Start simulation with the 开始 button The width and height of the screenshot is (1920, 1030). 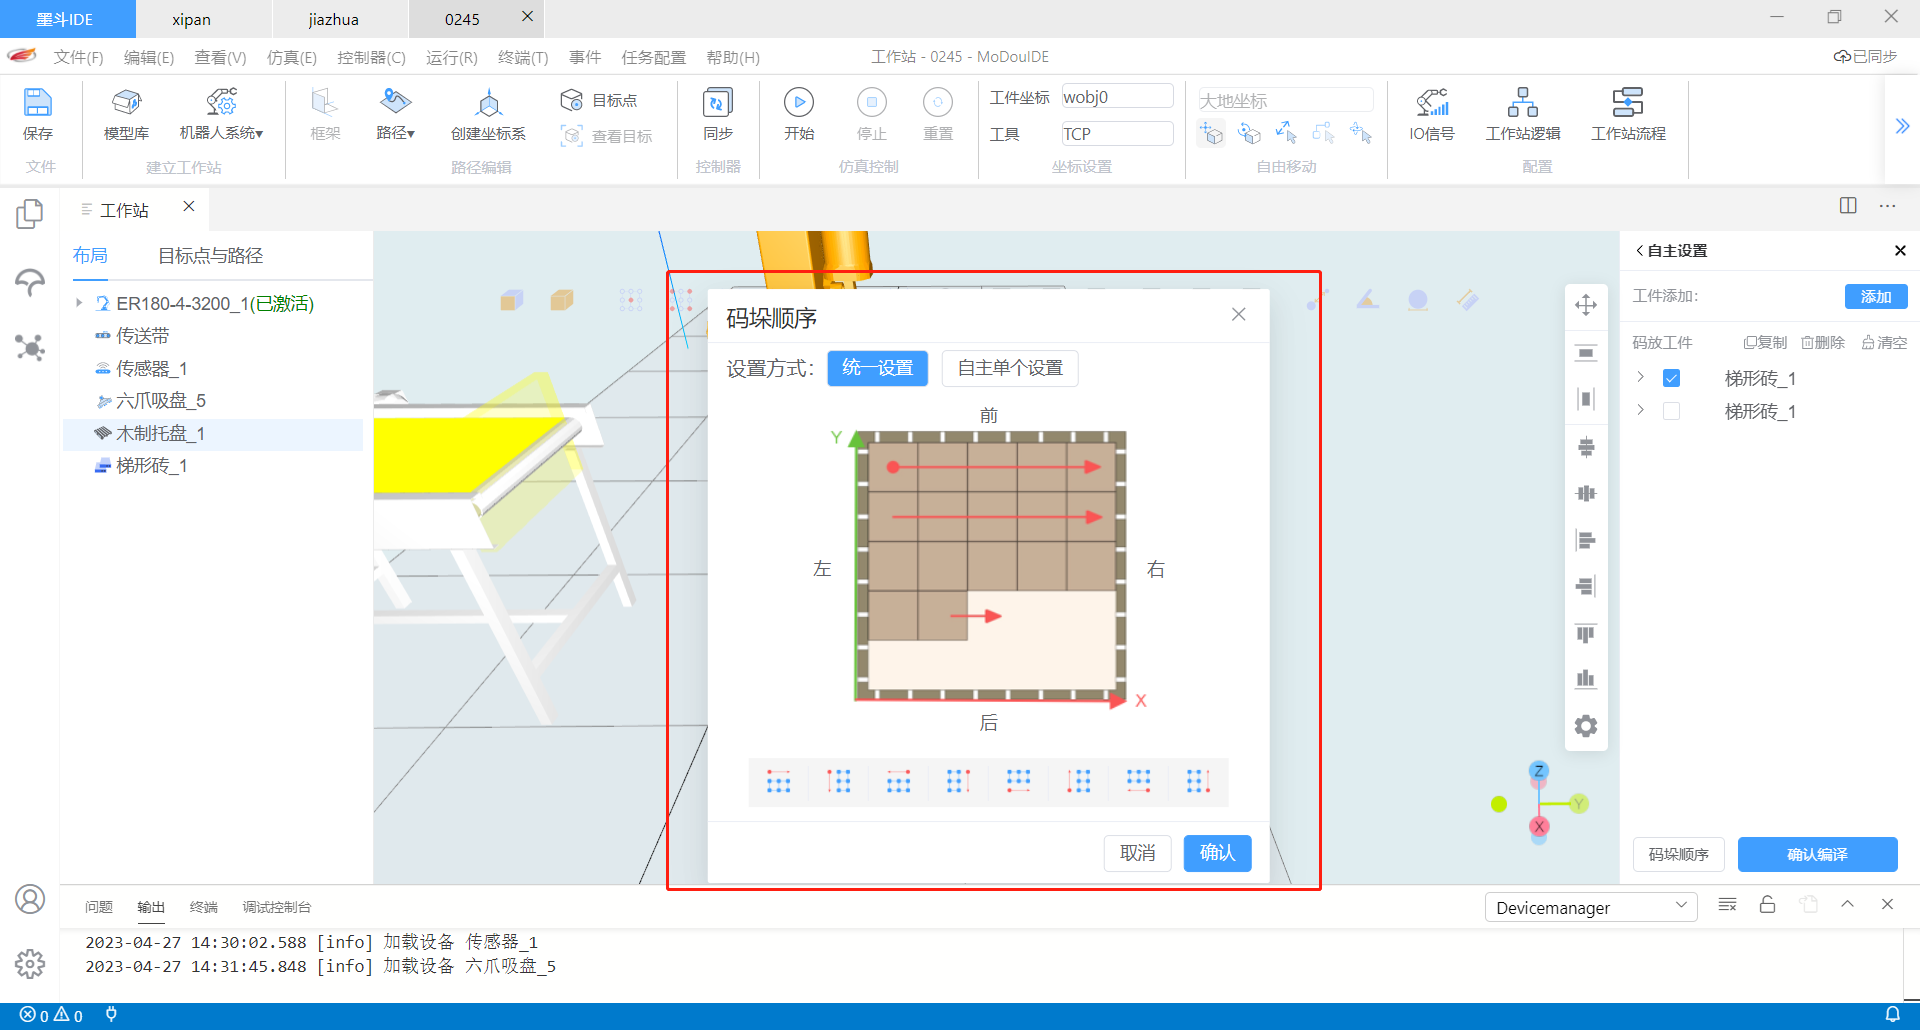798,103
